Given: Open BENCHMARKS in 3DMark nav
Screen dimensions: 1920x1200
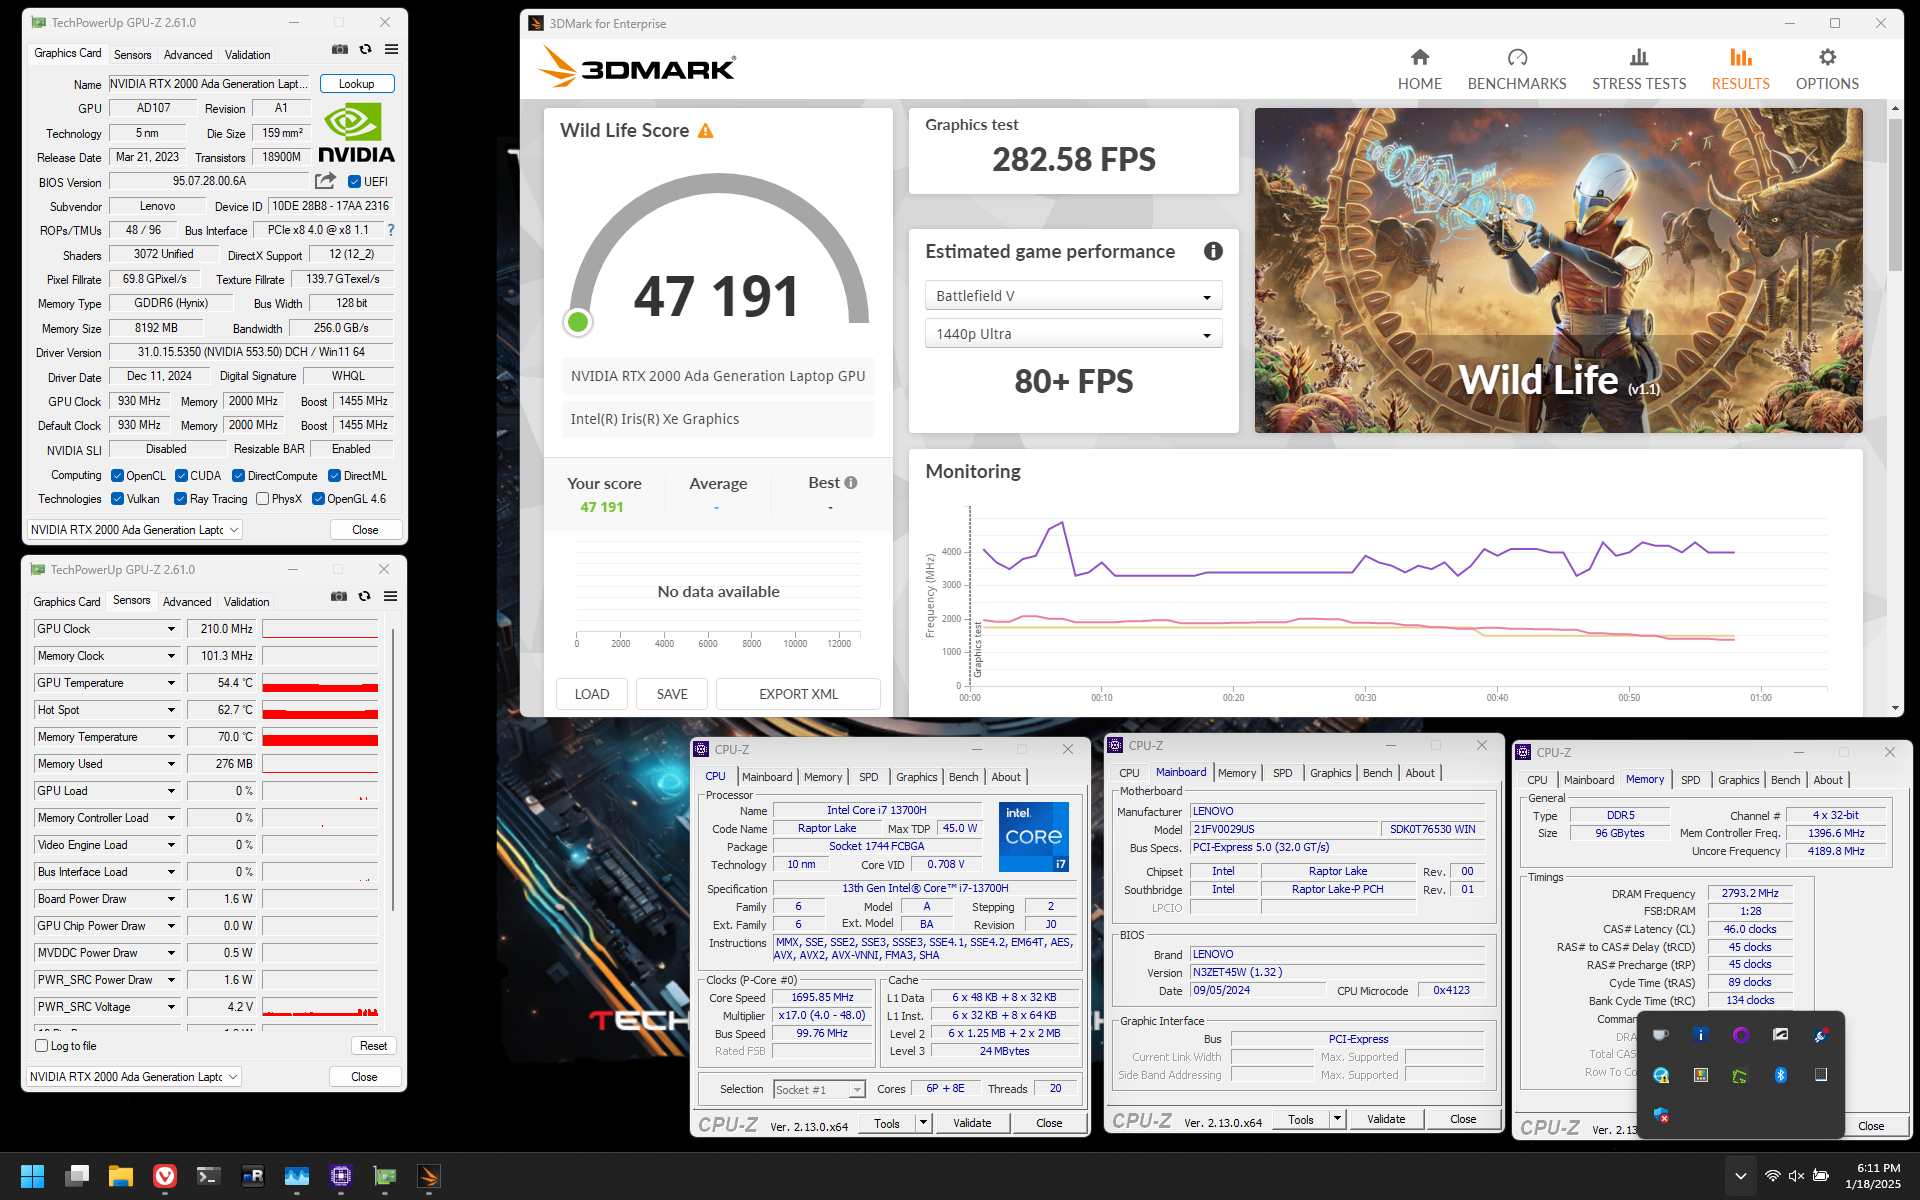Looking at the screenshot, I should (x=1516, y=69).
